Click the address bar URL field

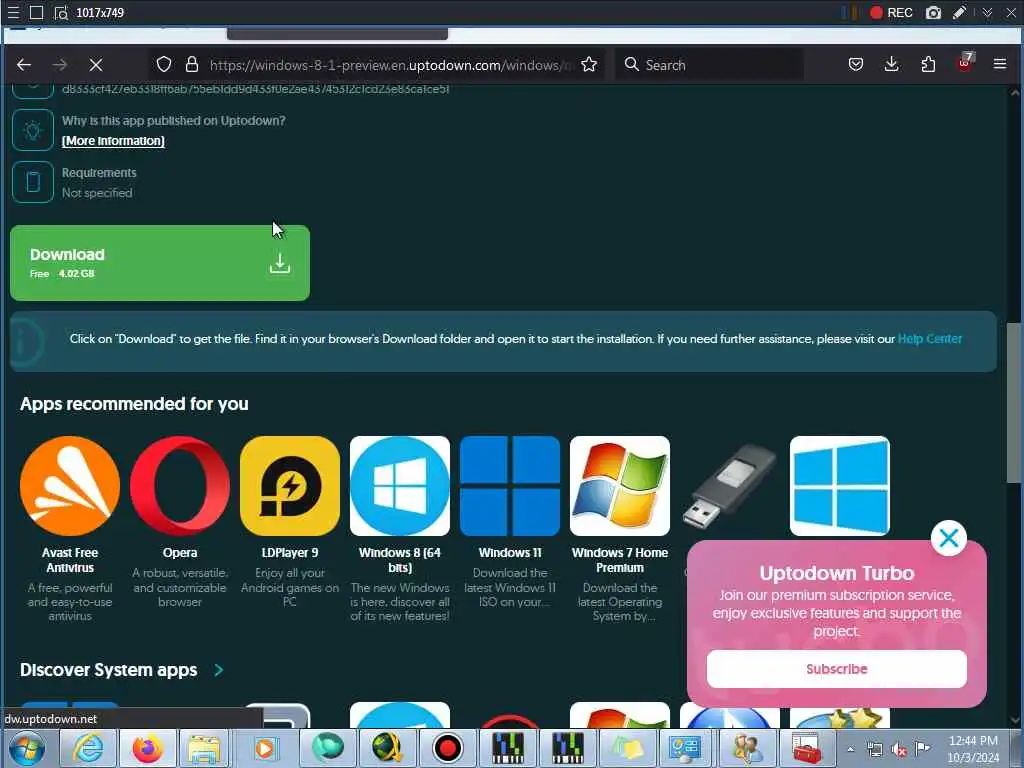[x=392, y=65]
